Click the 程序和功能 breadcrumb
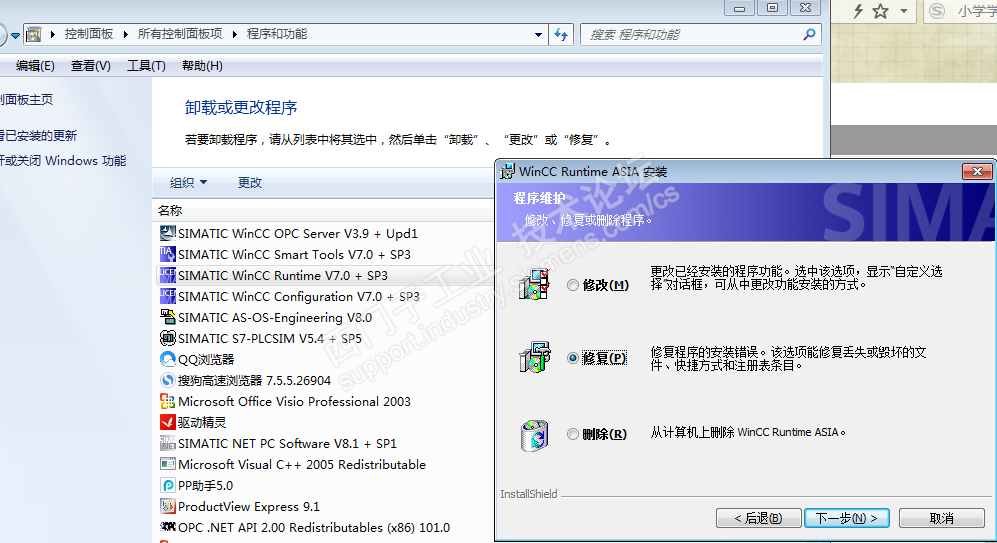Screen dimensions: 997x543 click(x=277, y=34)
